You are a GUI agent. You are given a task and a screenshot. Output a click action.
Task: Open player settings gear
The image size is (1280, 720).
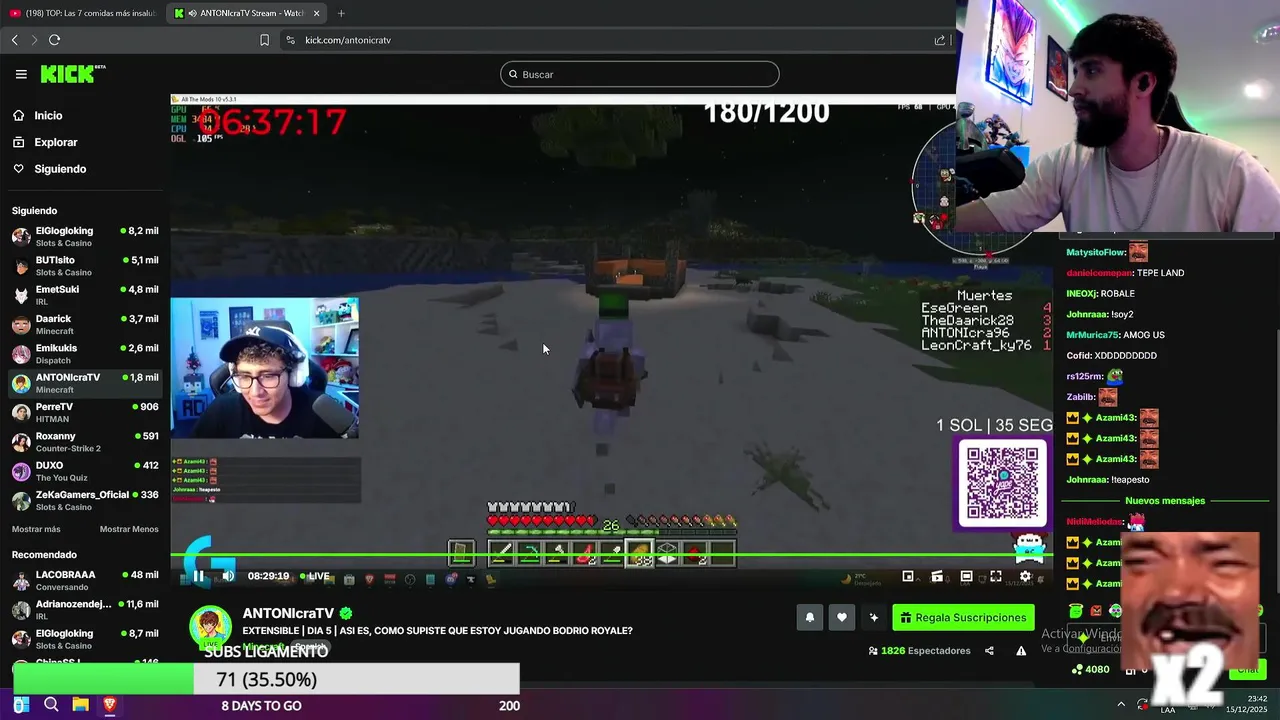(1025, 576)
